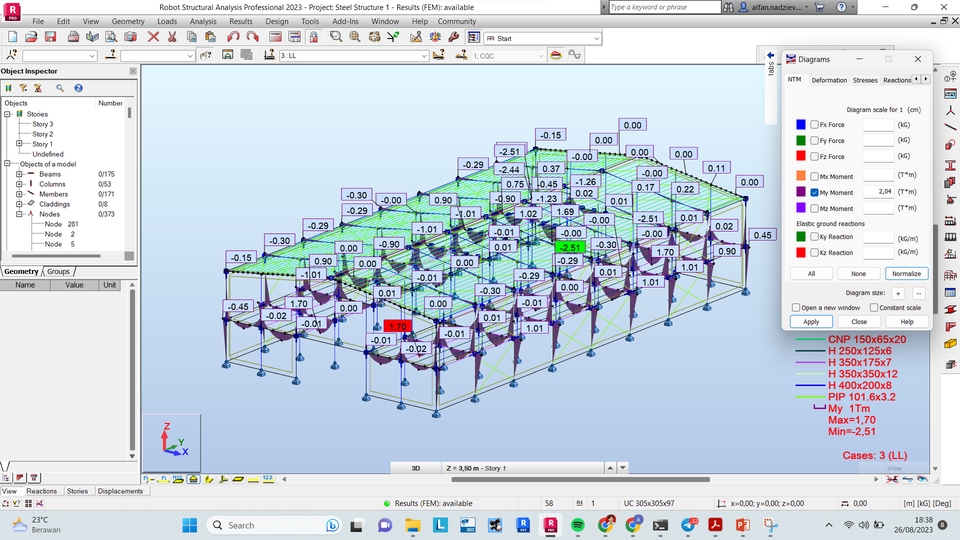Click the Redo arrow icon
This screenshot has width=960, height=540.
252,37
